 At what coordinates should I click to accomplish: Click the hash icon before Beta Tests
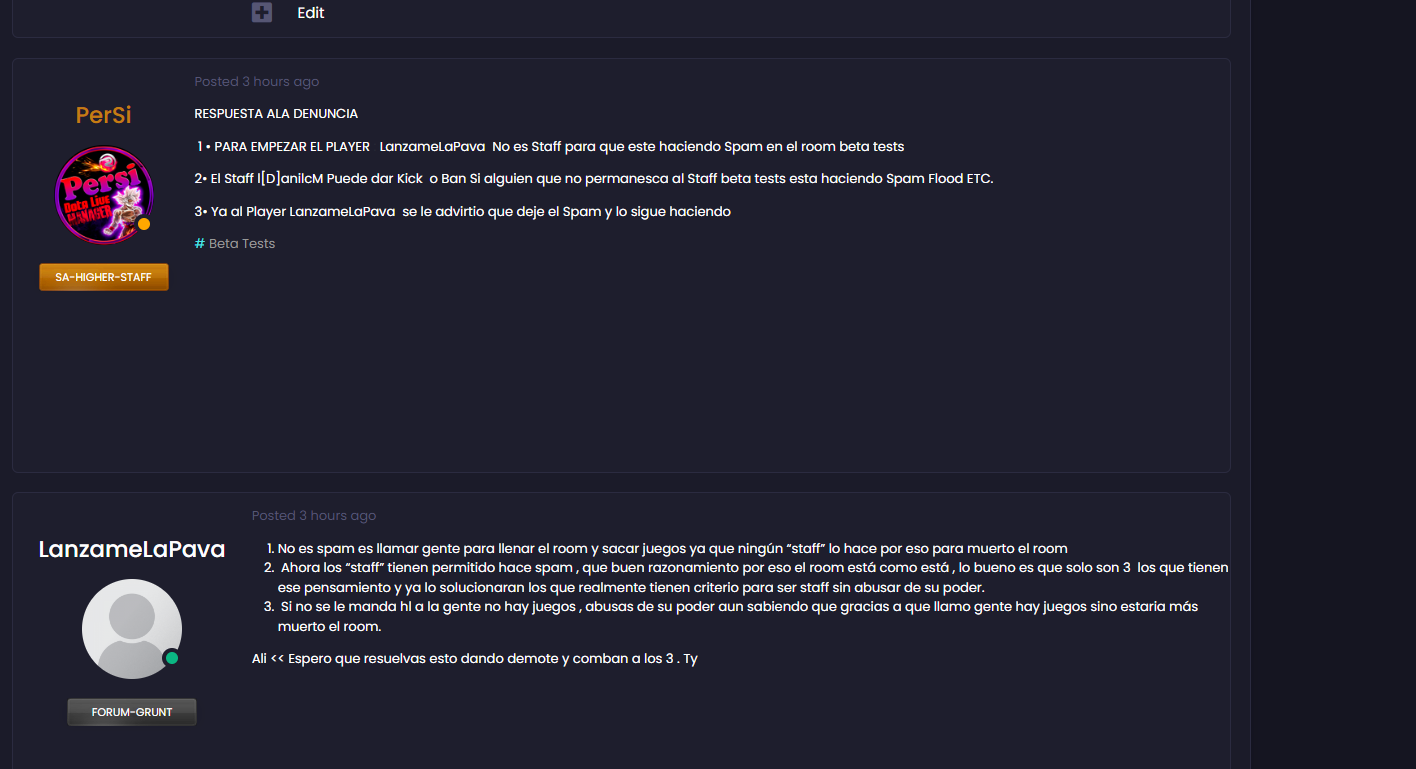199,244
